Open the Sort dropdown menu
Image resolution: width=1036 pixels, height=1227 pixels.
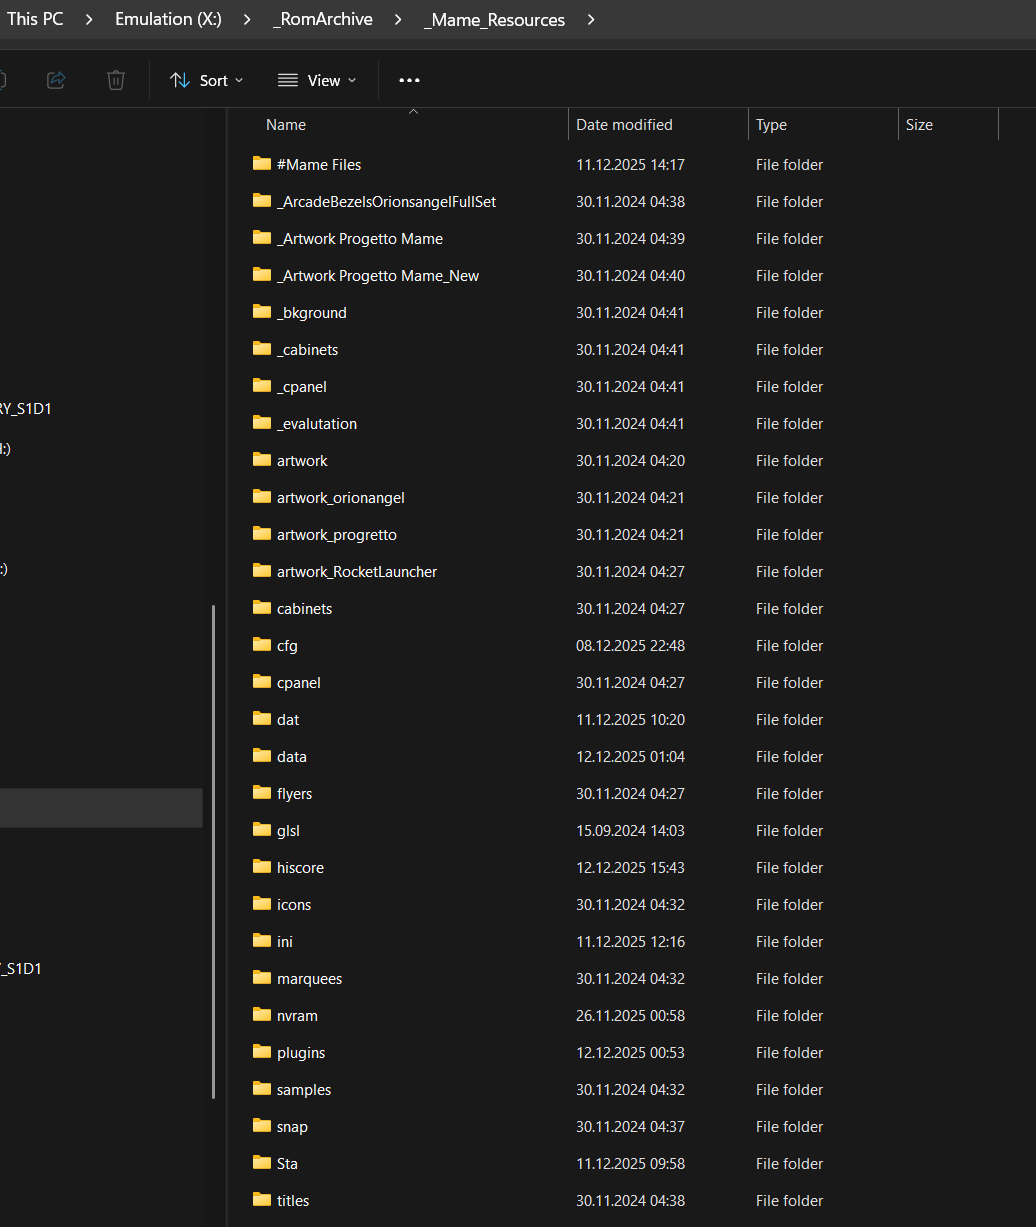point(207,80)
